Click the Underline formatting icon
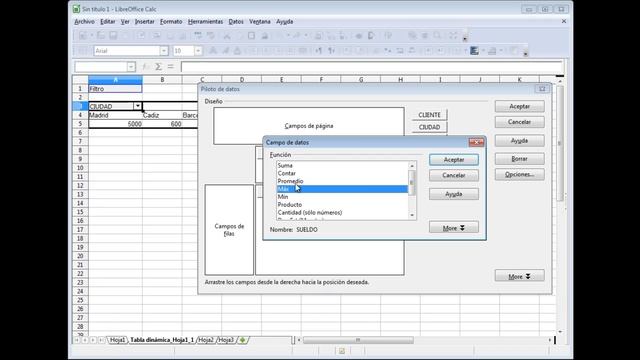Viewport: 640px width, 360px height. [x=237, y=51]
